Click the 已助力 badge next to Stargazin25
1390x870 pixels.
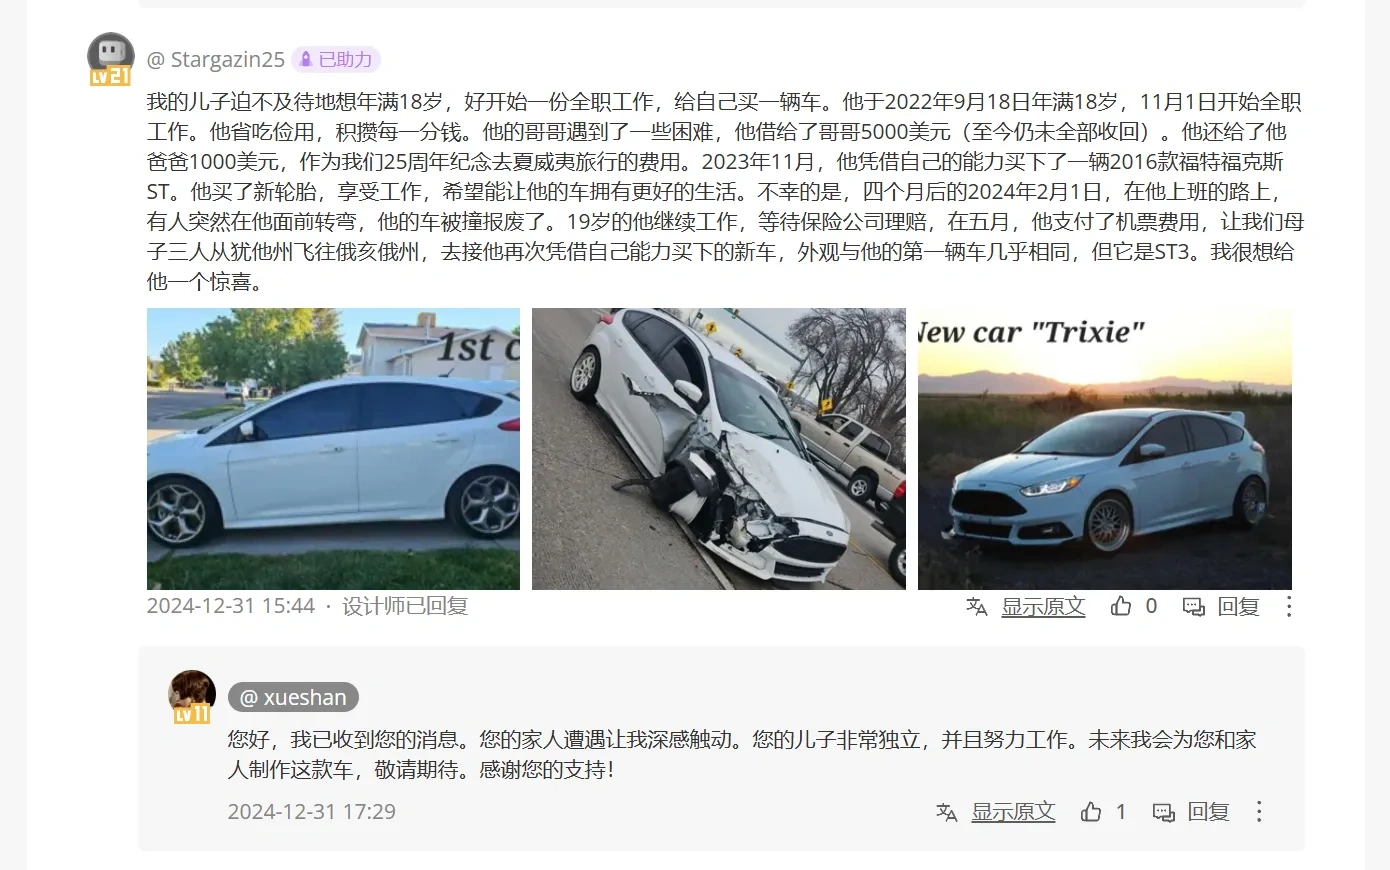336,60
